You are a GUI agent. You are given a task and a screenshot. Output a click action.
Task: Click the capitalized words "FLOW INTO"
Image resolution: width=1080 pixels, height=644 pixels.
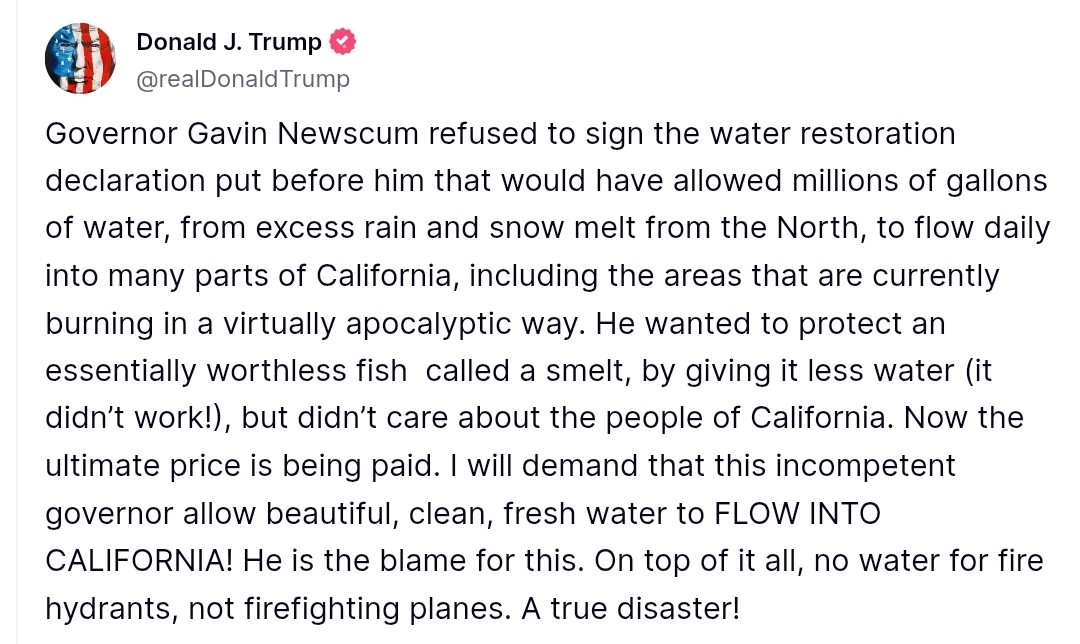796,513
